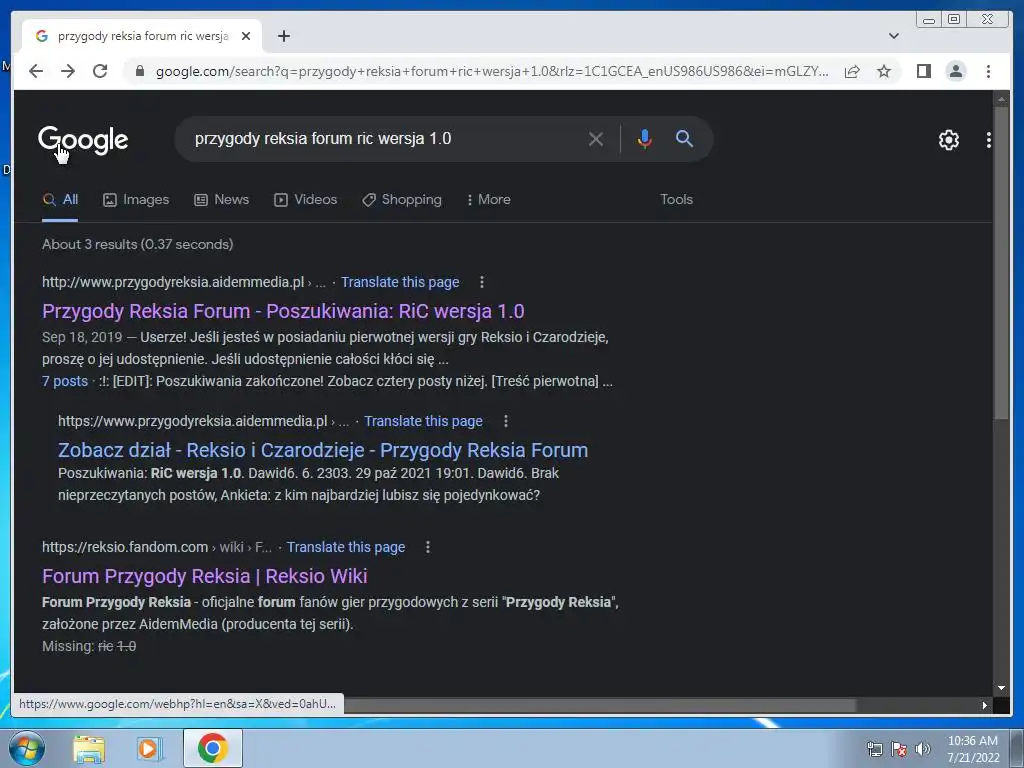This screenshot has width=1024, height=768.
Task: Bookmark this page with the star icon
Action: 884,71
